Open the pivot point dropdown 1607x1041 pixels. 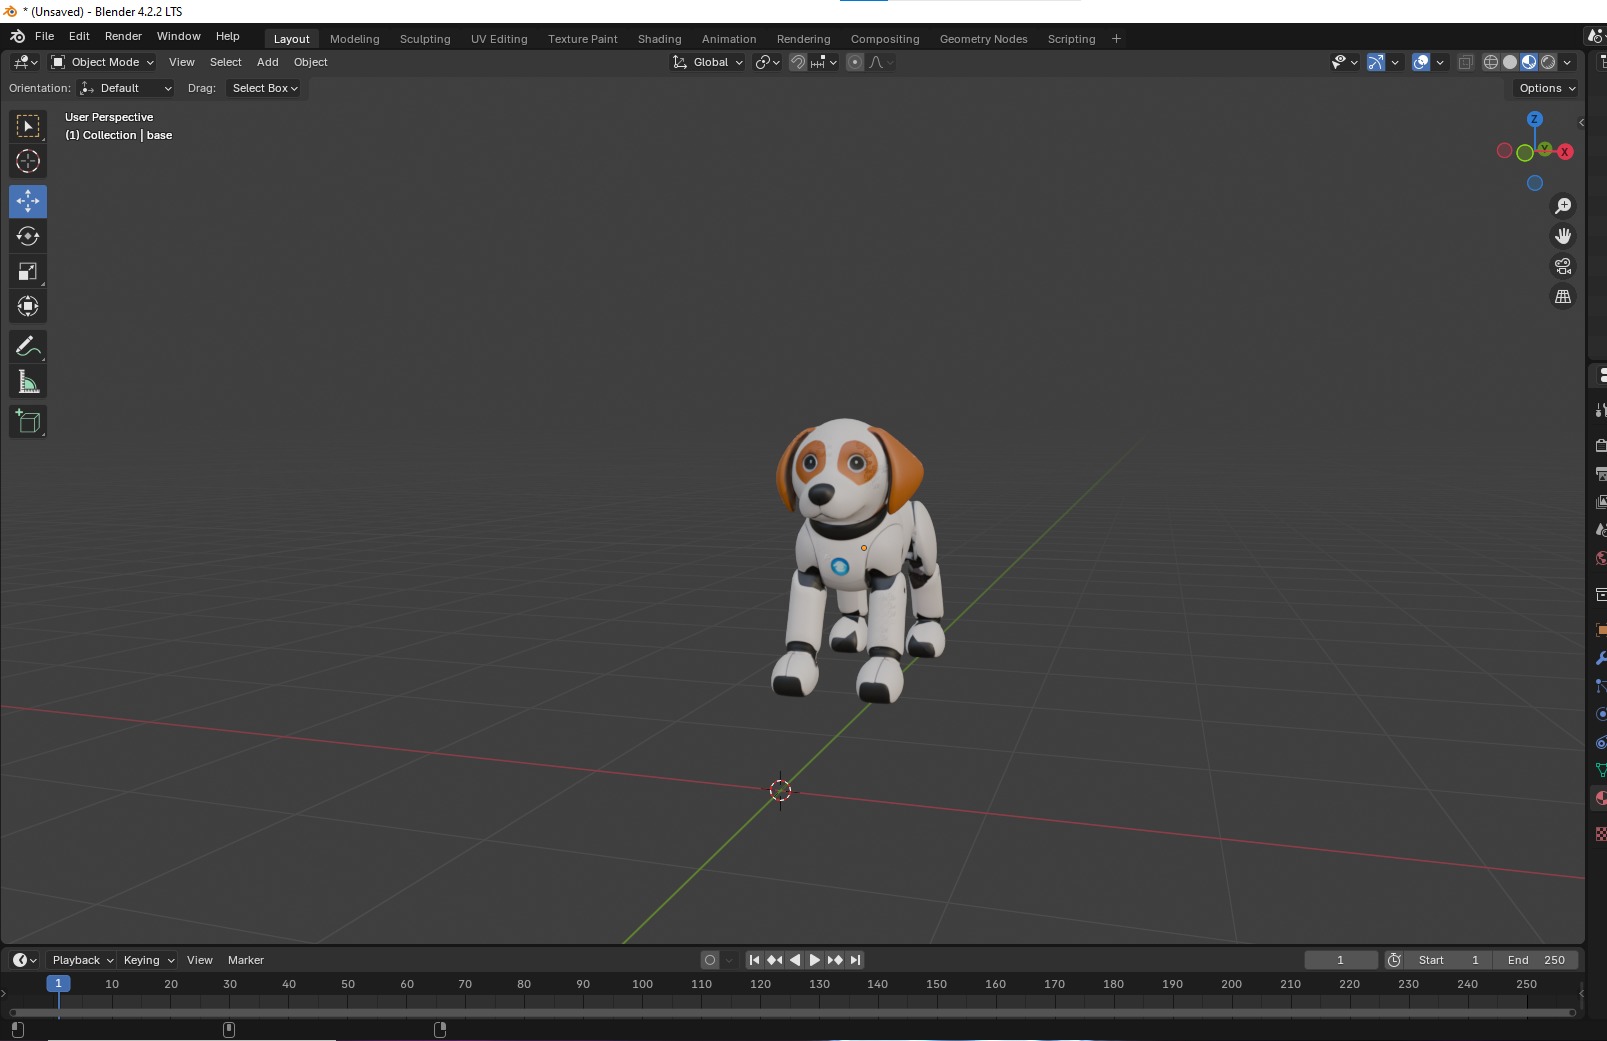pos(767,62)
